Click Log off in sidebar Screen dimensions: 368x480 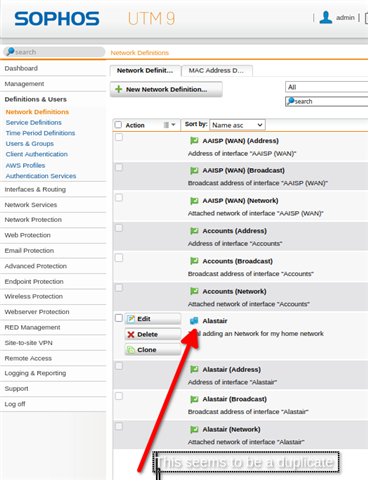click(15, 404)
